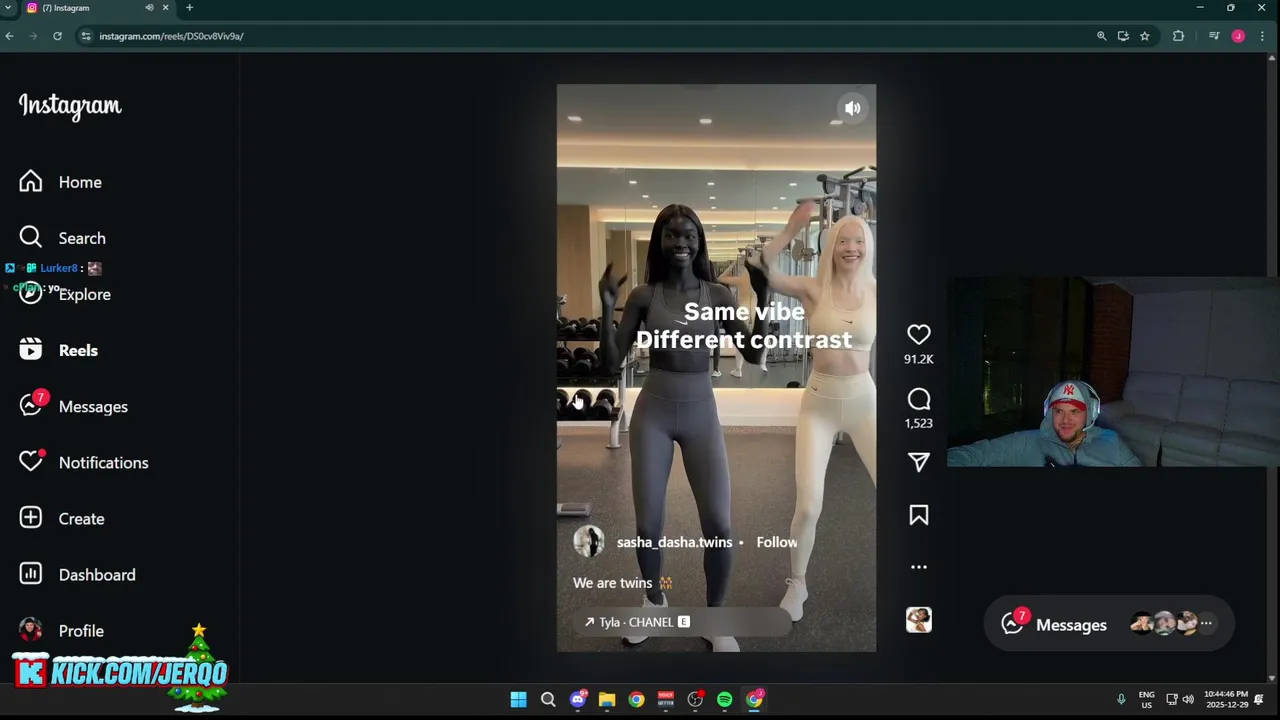1280x720 pixels.
Task: Open the Chrome extensions puzzle icon
Action: click(x=1178, y=36)
